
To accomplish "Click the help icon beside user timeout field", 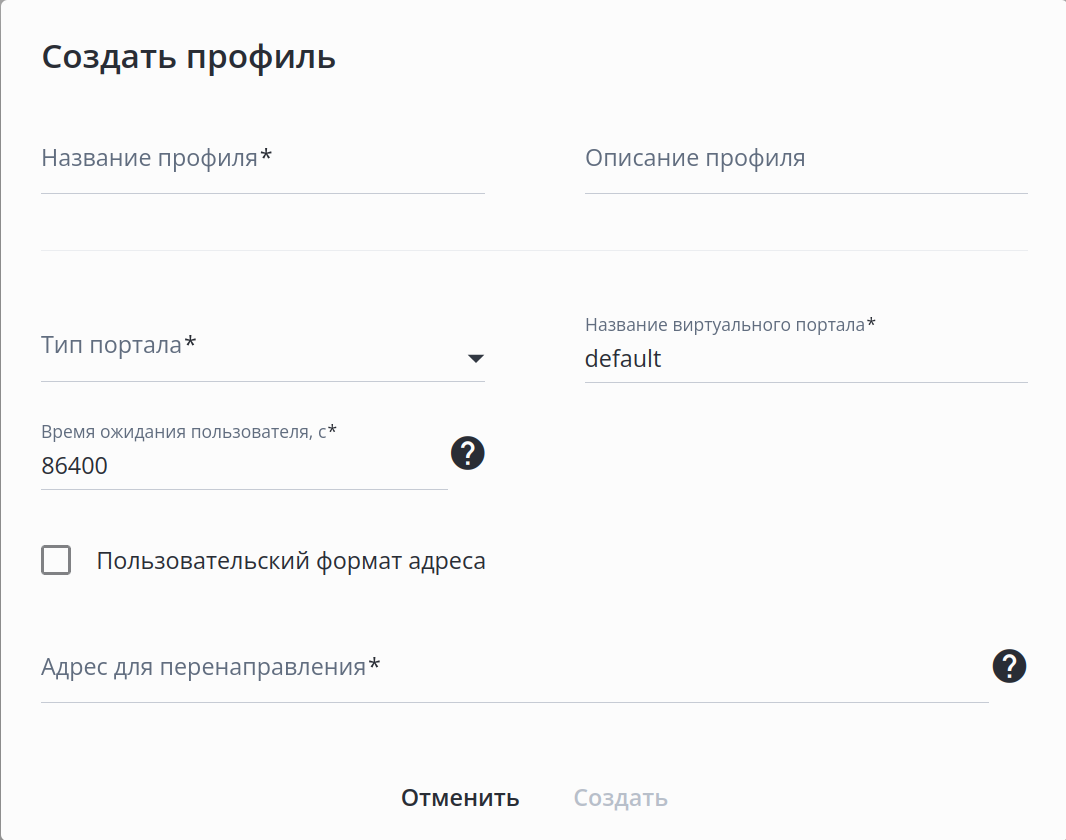I will tap(467, 453).
